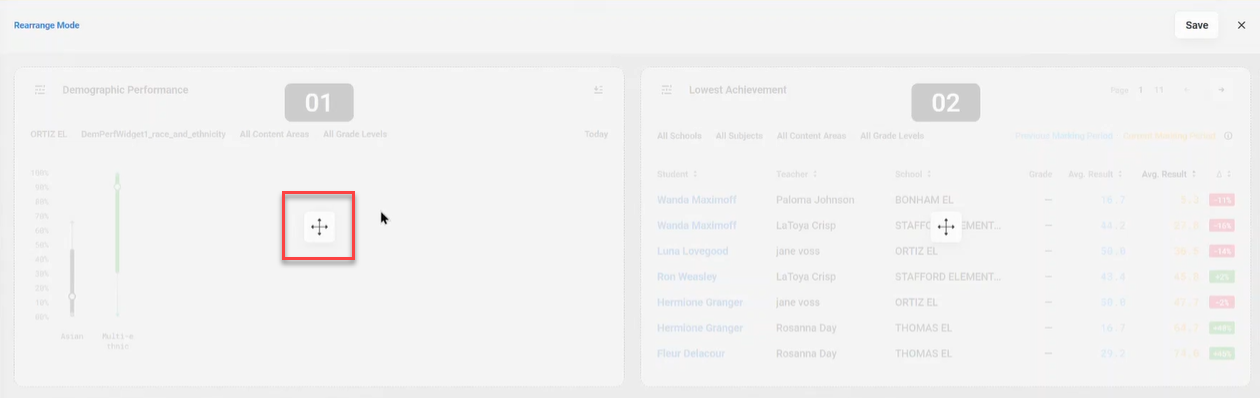Close rearrange mode with the X
This screenshot has height=398, width=1260.
(x=1241, y=25)
